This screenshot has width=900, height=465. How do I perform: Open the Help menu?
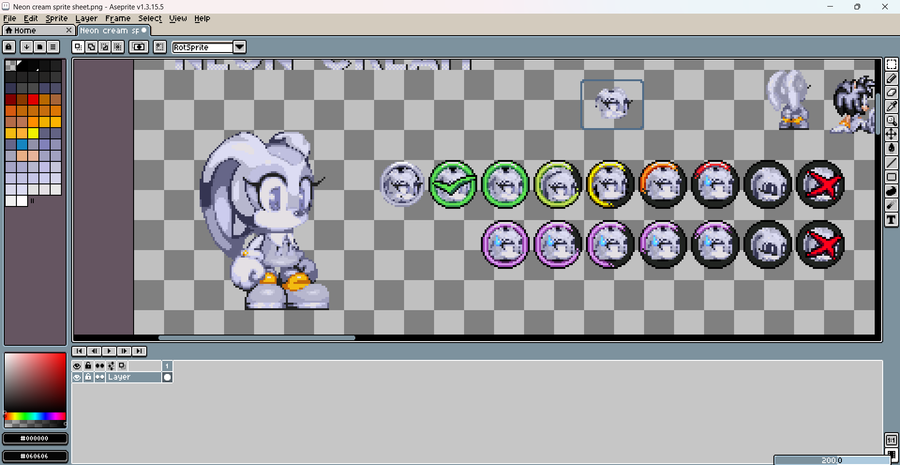click(x=202, y=18)
